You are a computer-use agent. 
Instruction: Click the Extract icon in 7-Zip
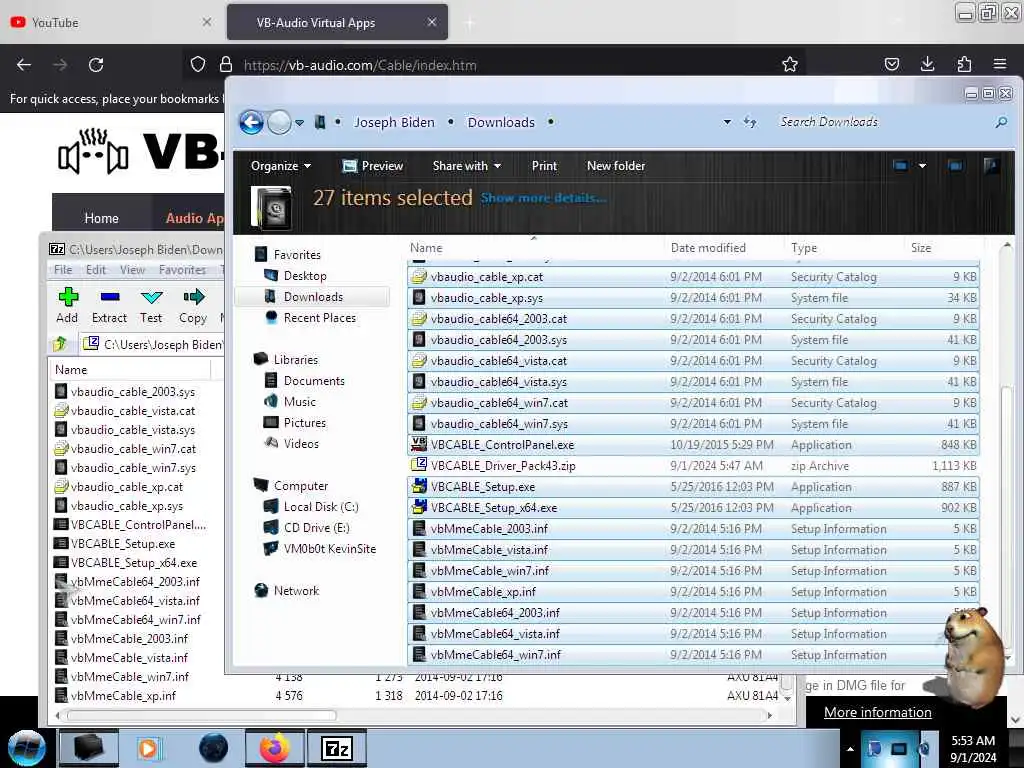coord(109,297)
